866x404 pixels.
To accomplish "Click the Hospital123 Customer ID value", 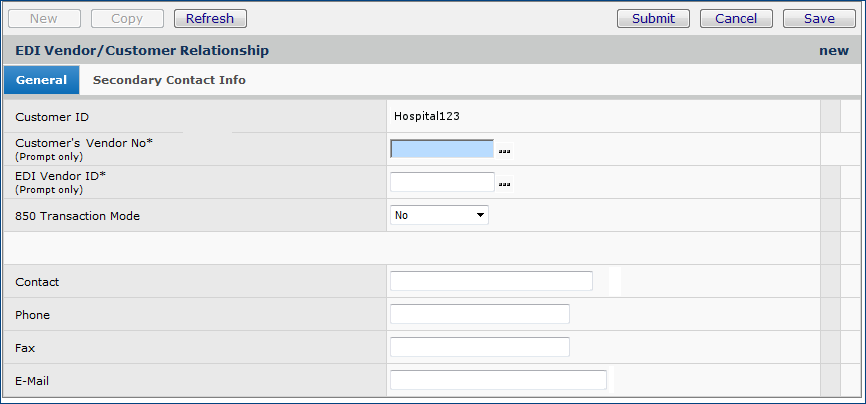I will pyautogui.click(x=427, y=116).
